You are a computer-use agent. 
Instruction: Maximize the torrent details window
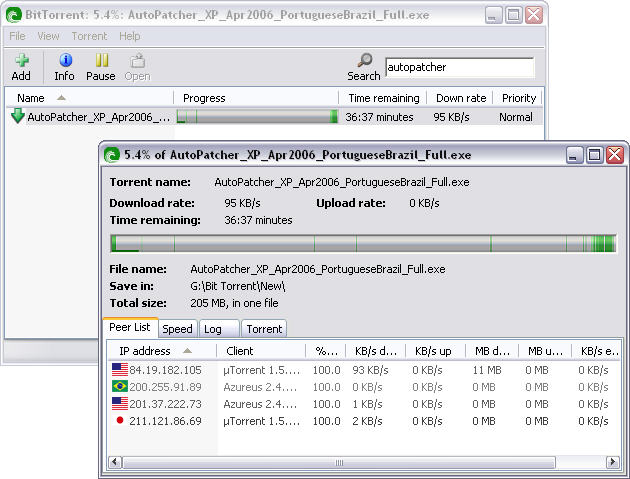[x=594, y=155]
